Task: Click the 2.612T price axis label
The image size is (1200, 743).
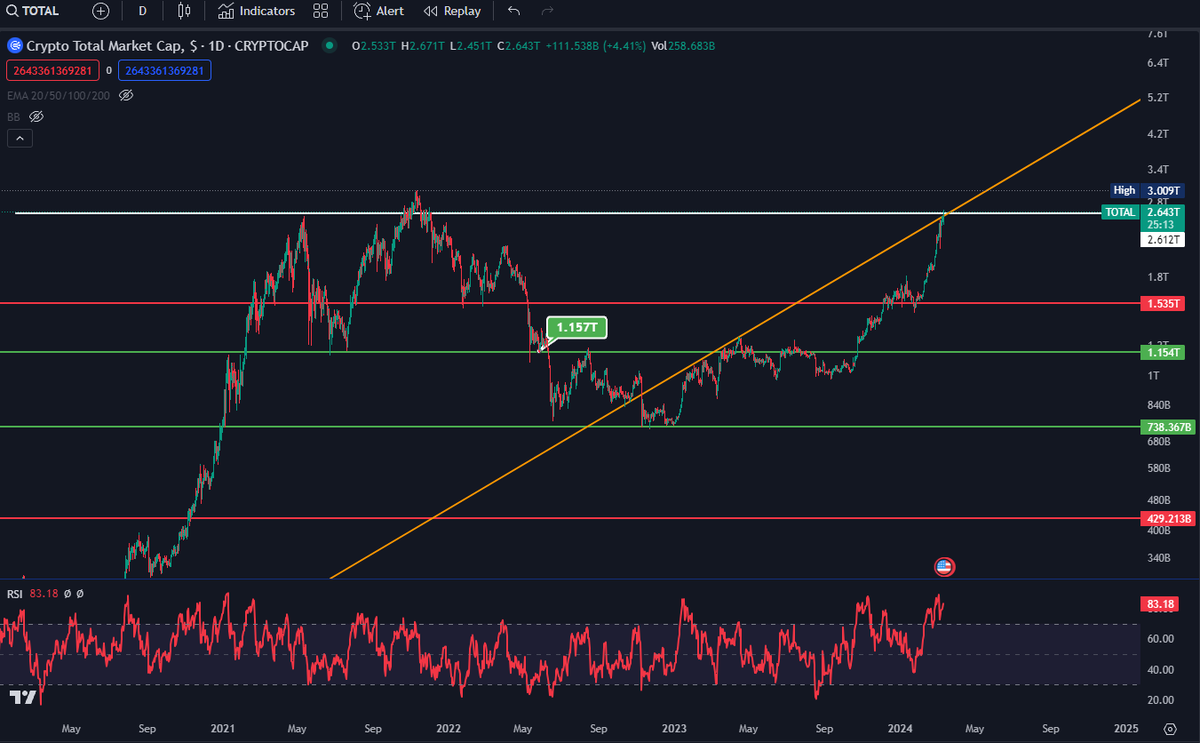Action: click(x=1162, y=240)
